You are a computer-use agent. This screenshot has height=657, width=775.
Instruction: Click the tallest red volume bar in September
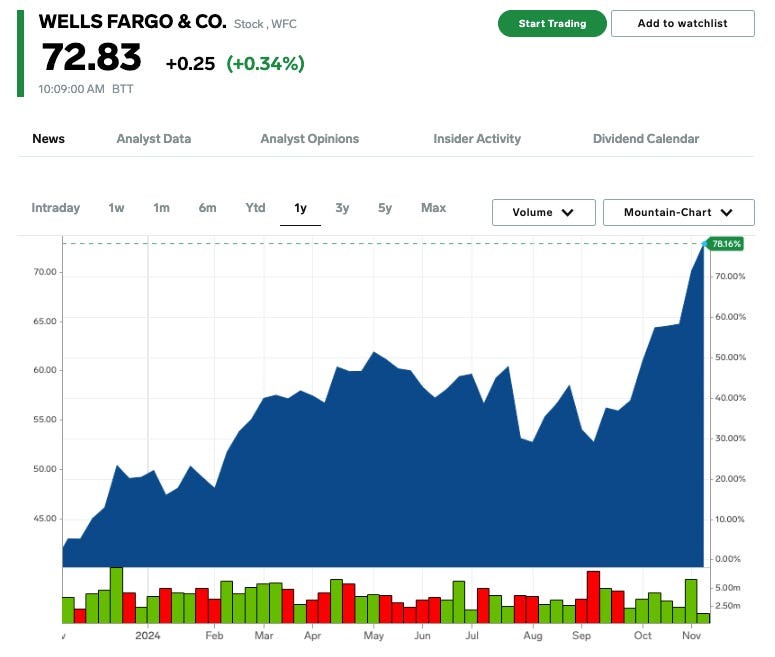tap(593, 597)
